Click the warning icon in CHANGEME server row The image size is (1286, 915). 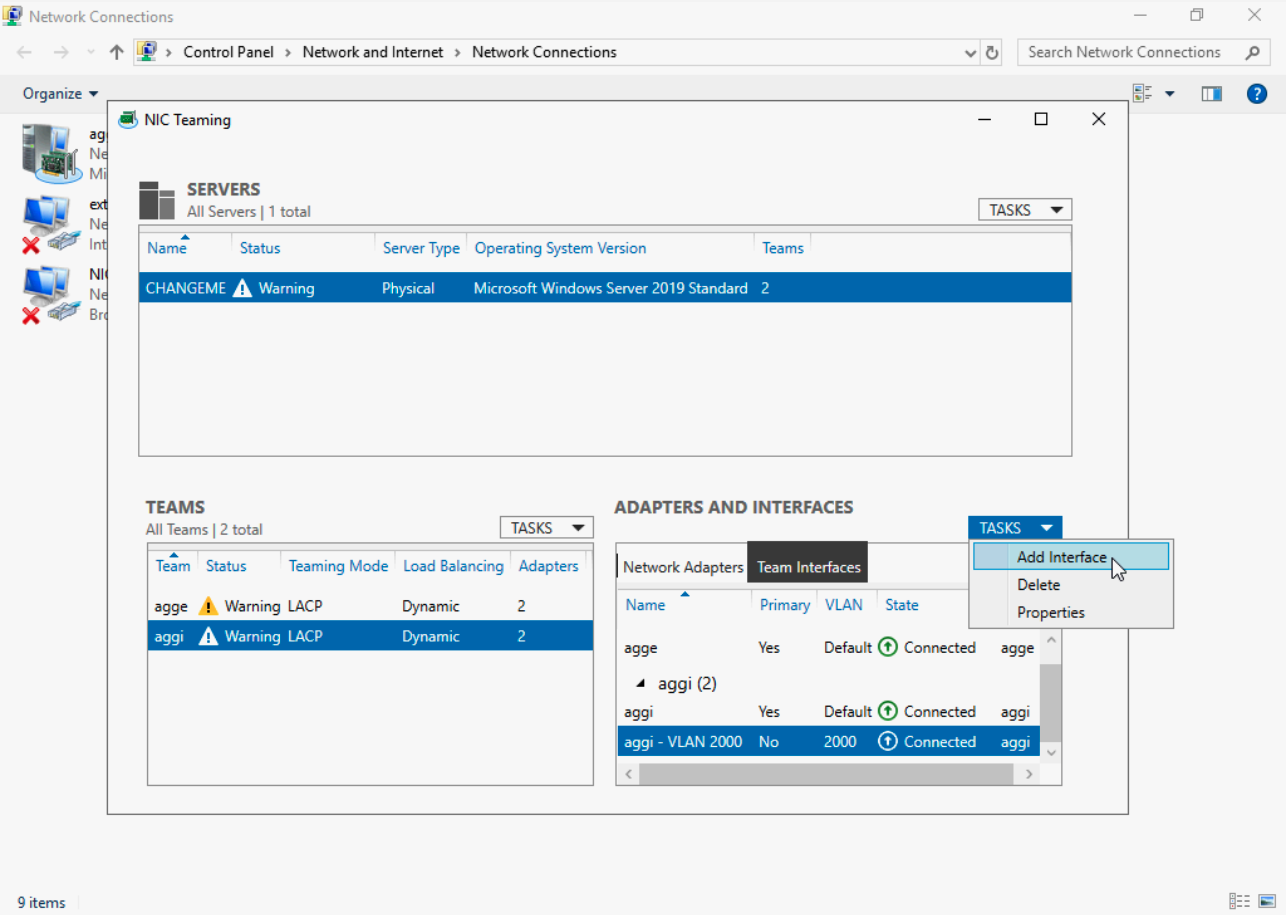pos(242,288)
